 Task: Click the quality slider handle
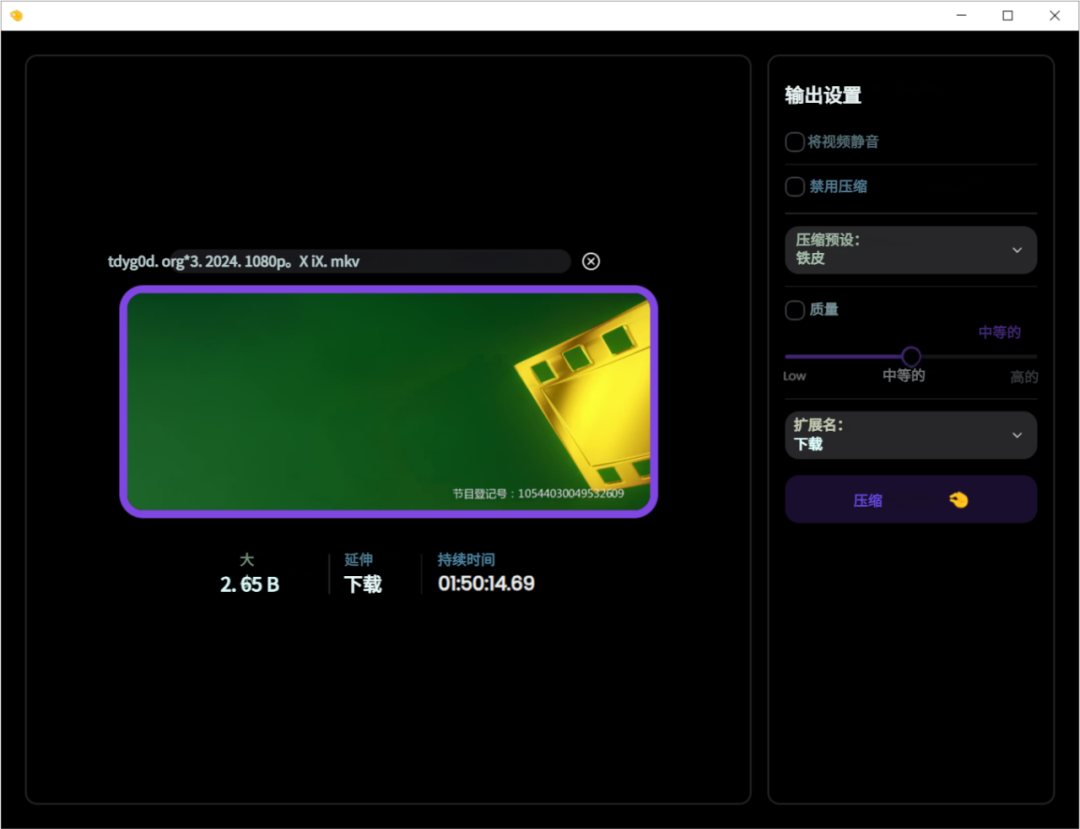tap(910, 356)
